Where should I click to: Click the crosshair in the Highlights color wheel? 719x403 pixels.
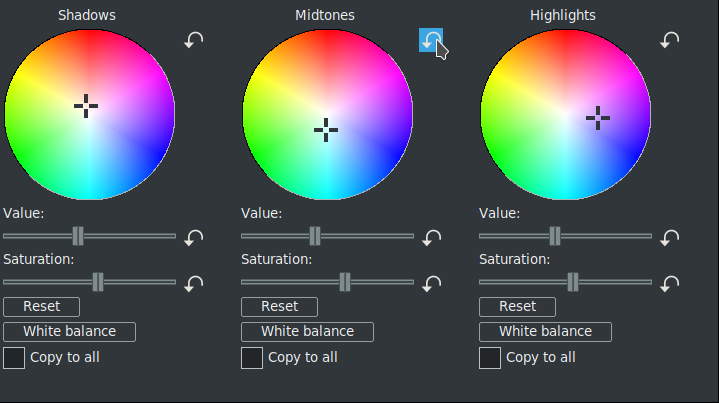click(598, 118)
